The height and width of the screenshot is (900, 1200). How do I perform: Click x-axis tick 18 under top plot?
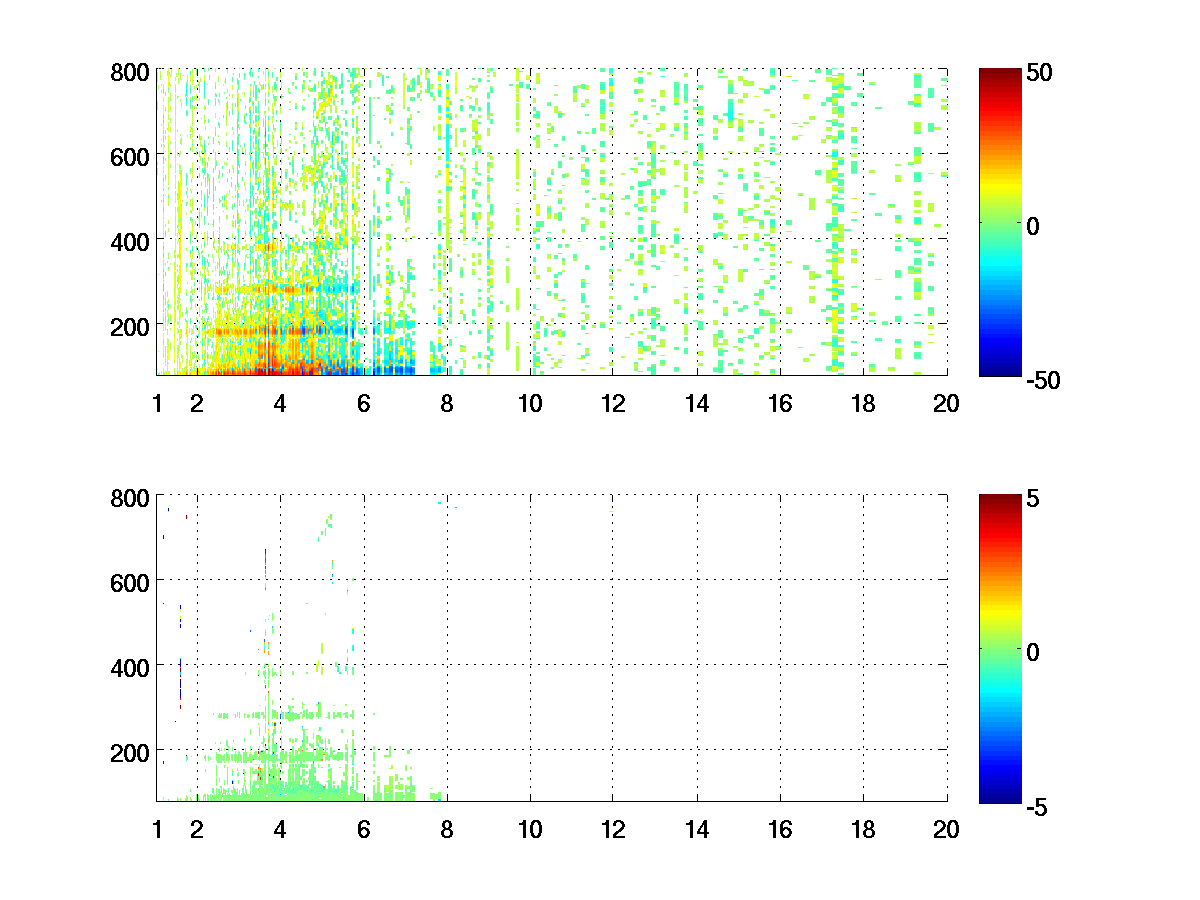click(x=863, y=404)
